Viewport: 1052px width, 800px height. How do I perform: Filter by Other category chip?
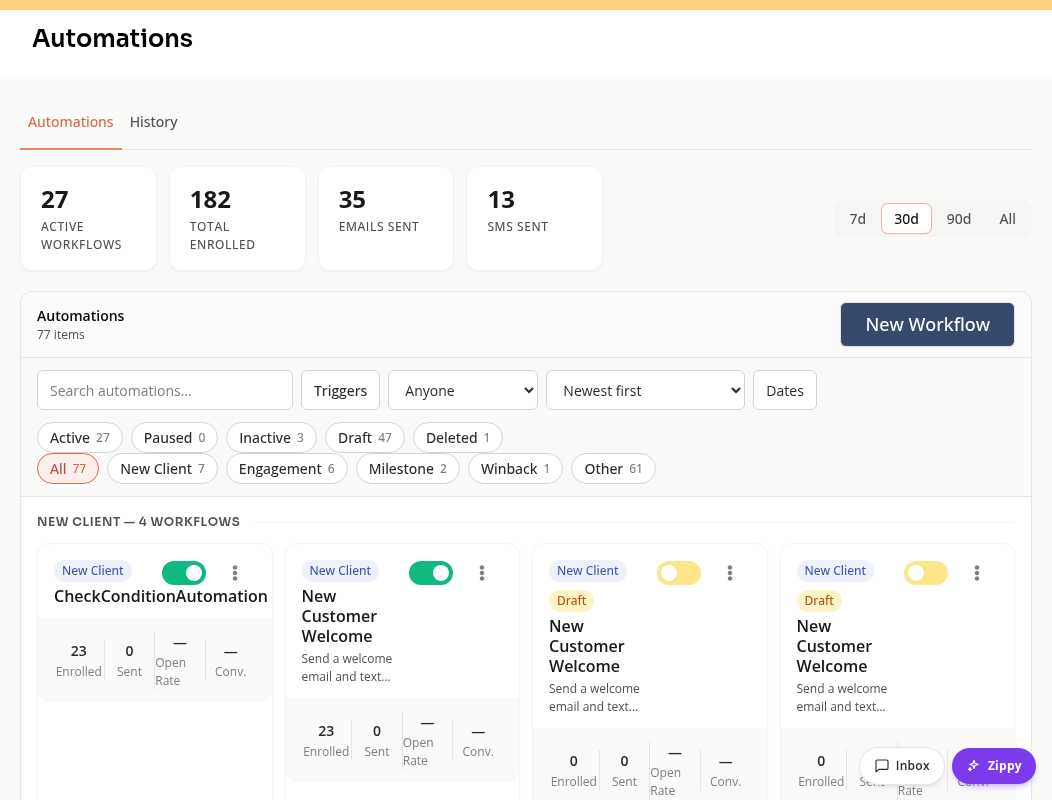(x=613, y=468)
